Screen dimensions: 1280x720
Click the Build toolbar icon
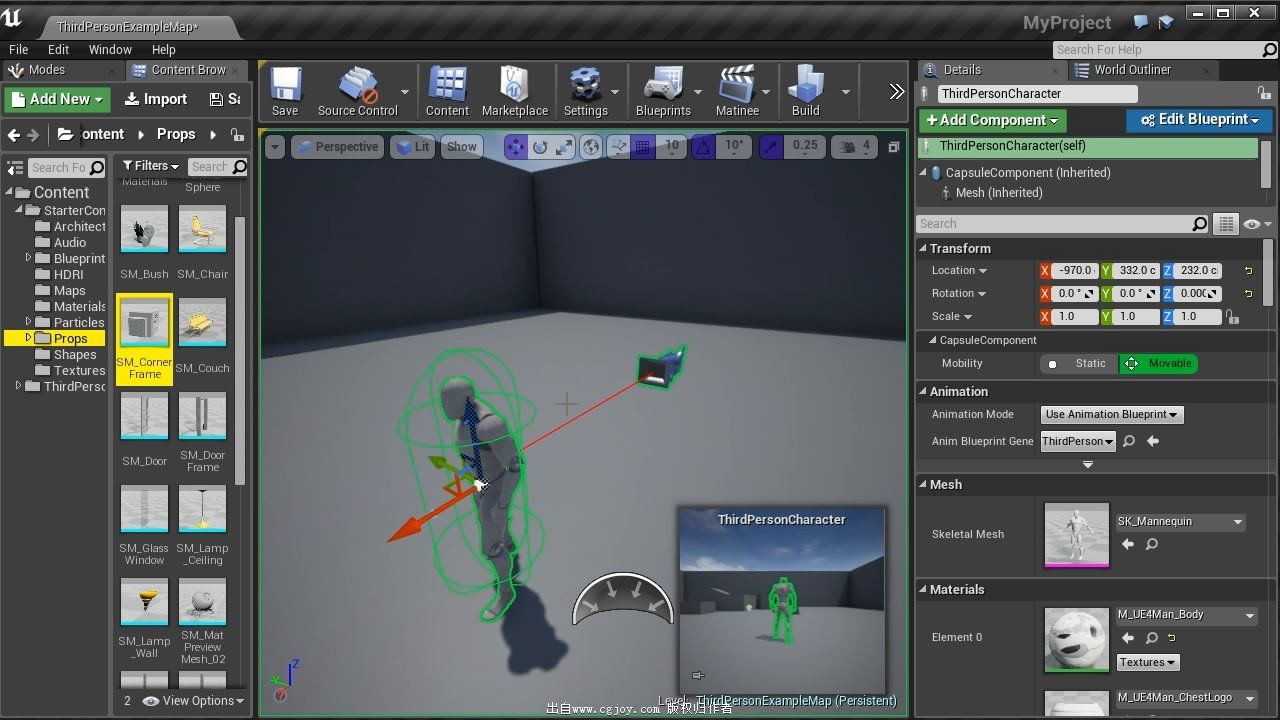pos(805,92)
